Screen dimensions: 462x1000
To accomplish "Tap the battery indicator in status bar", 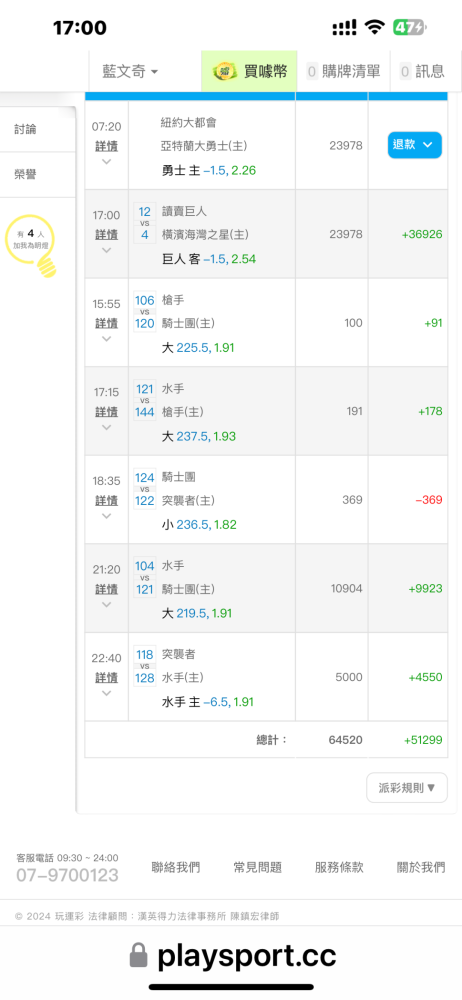I will 410,27.
